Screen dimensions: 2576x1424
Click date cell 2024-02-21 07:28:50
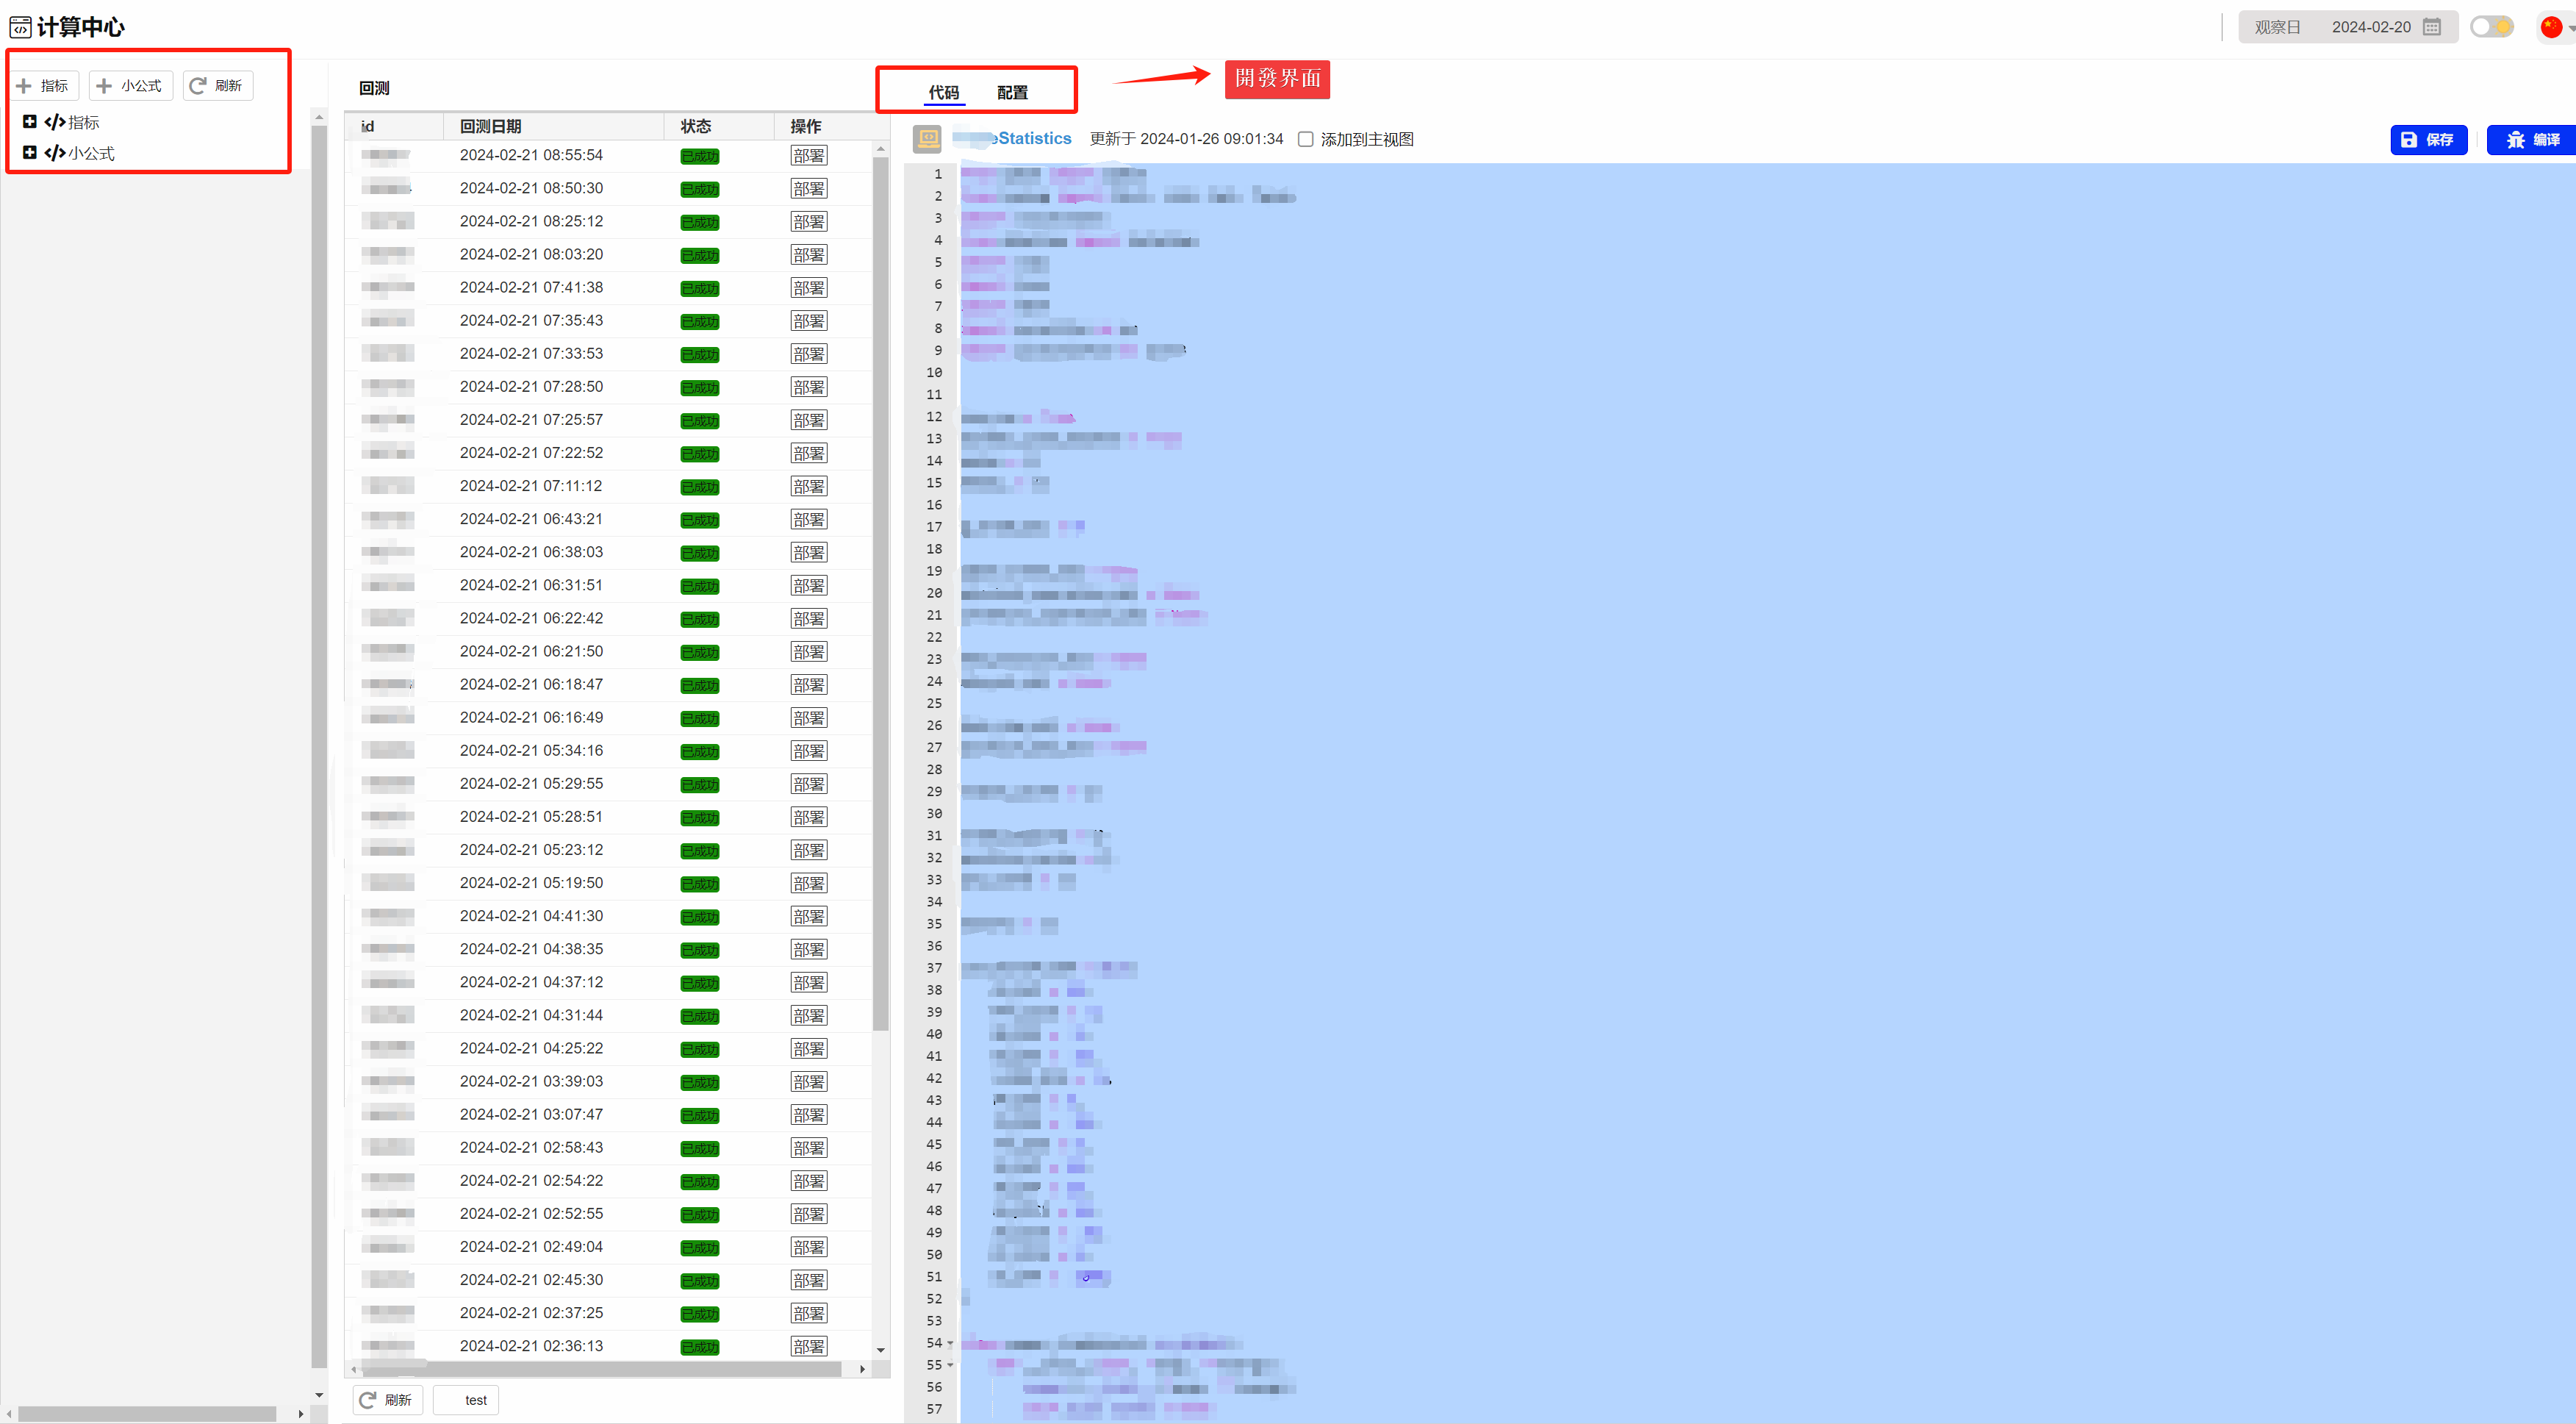pyautogui.click(x=531, y=387)
